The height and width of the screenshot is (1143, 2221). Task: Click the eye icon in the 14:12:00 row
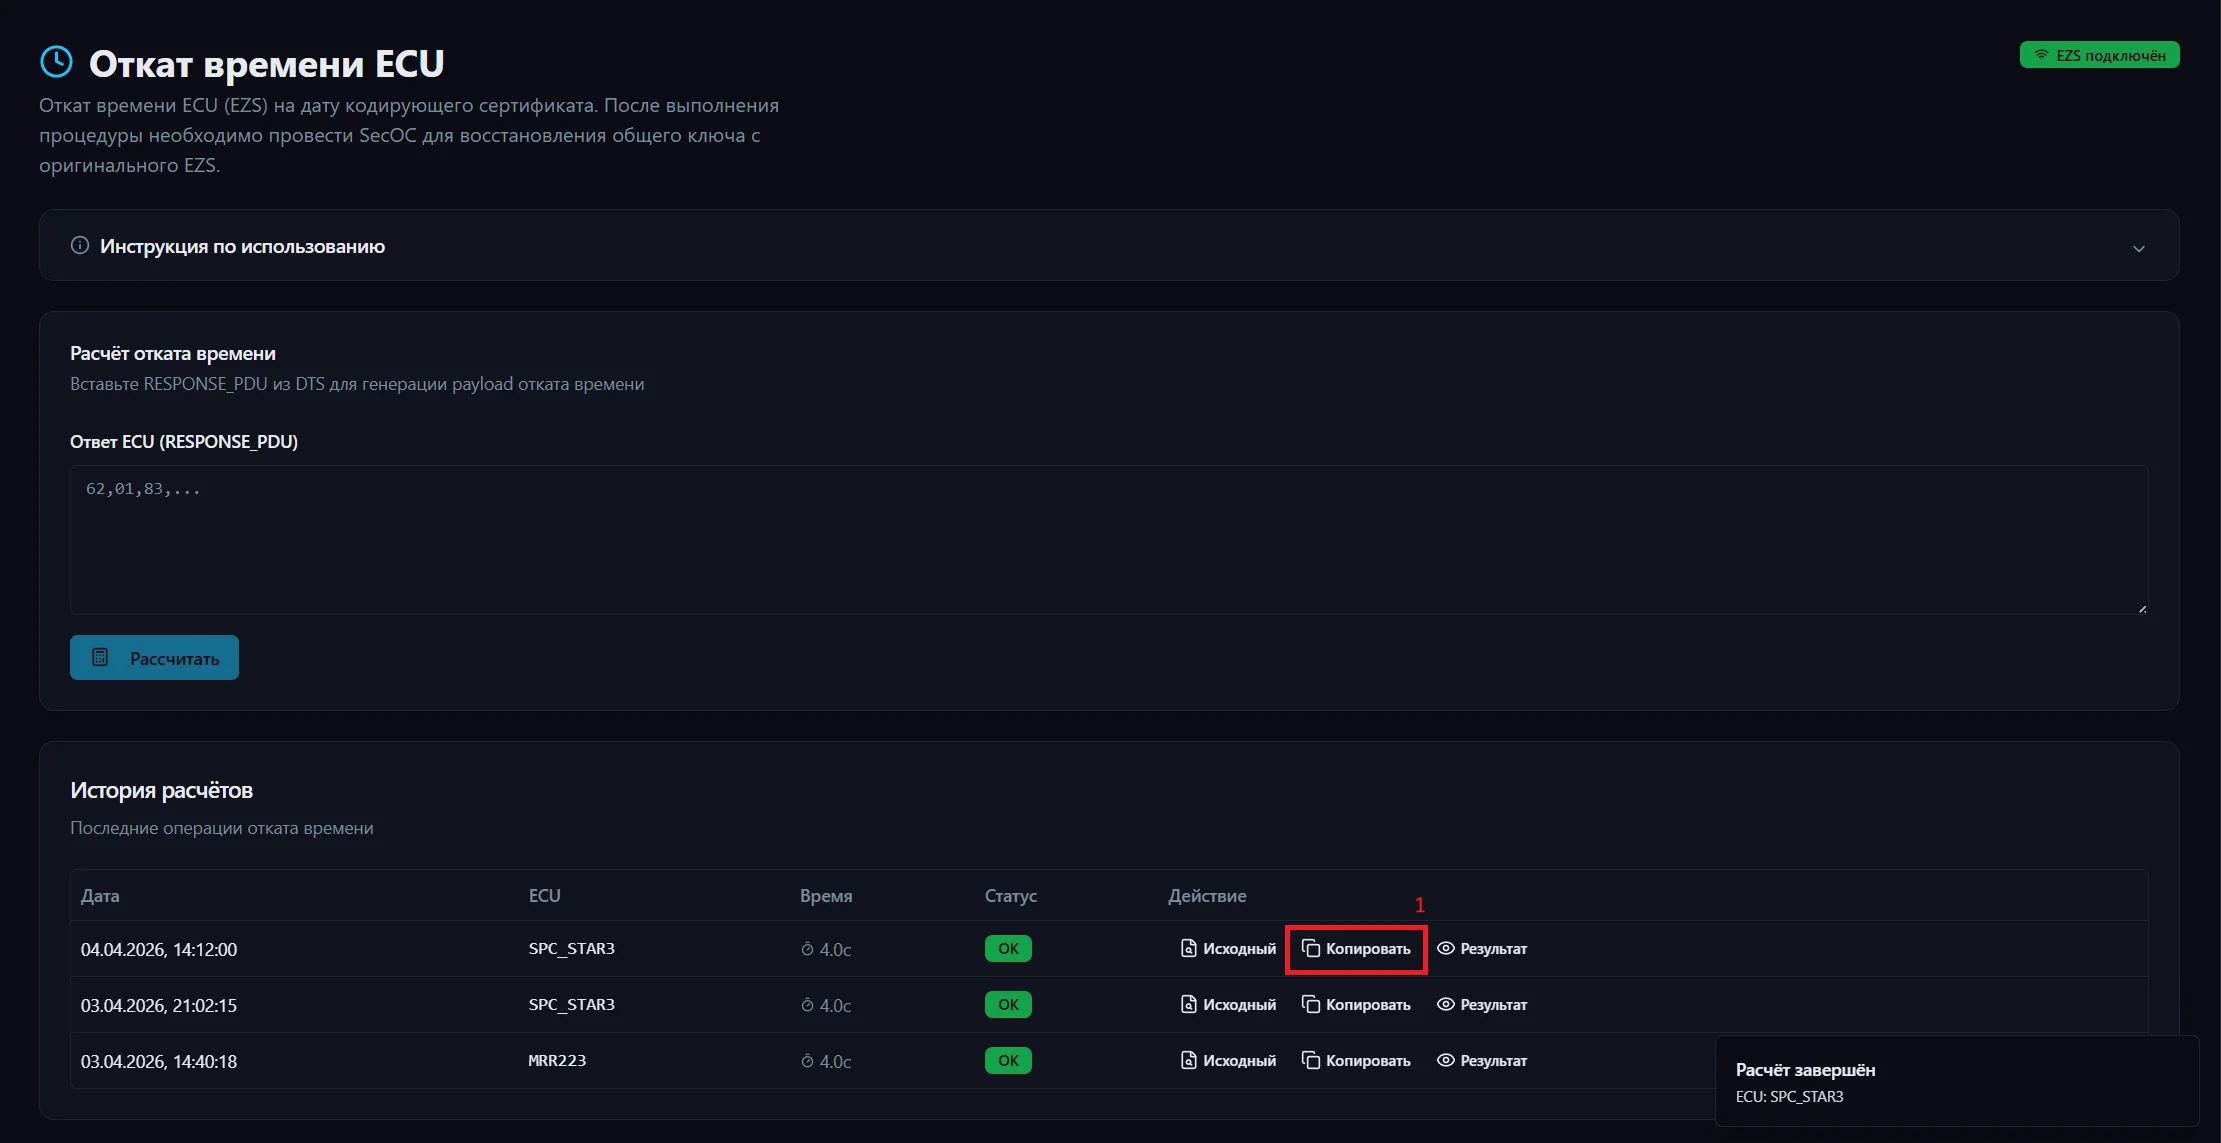coord(1446,948)
